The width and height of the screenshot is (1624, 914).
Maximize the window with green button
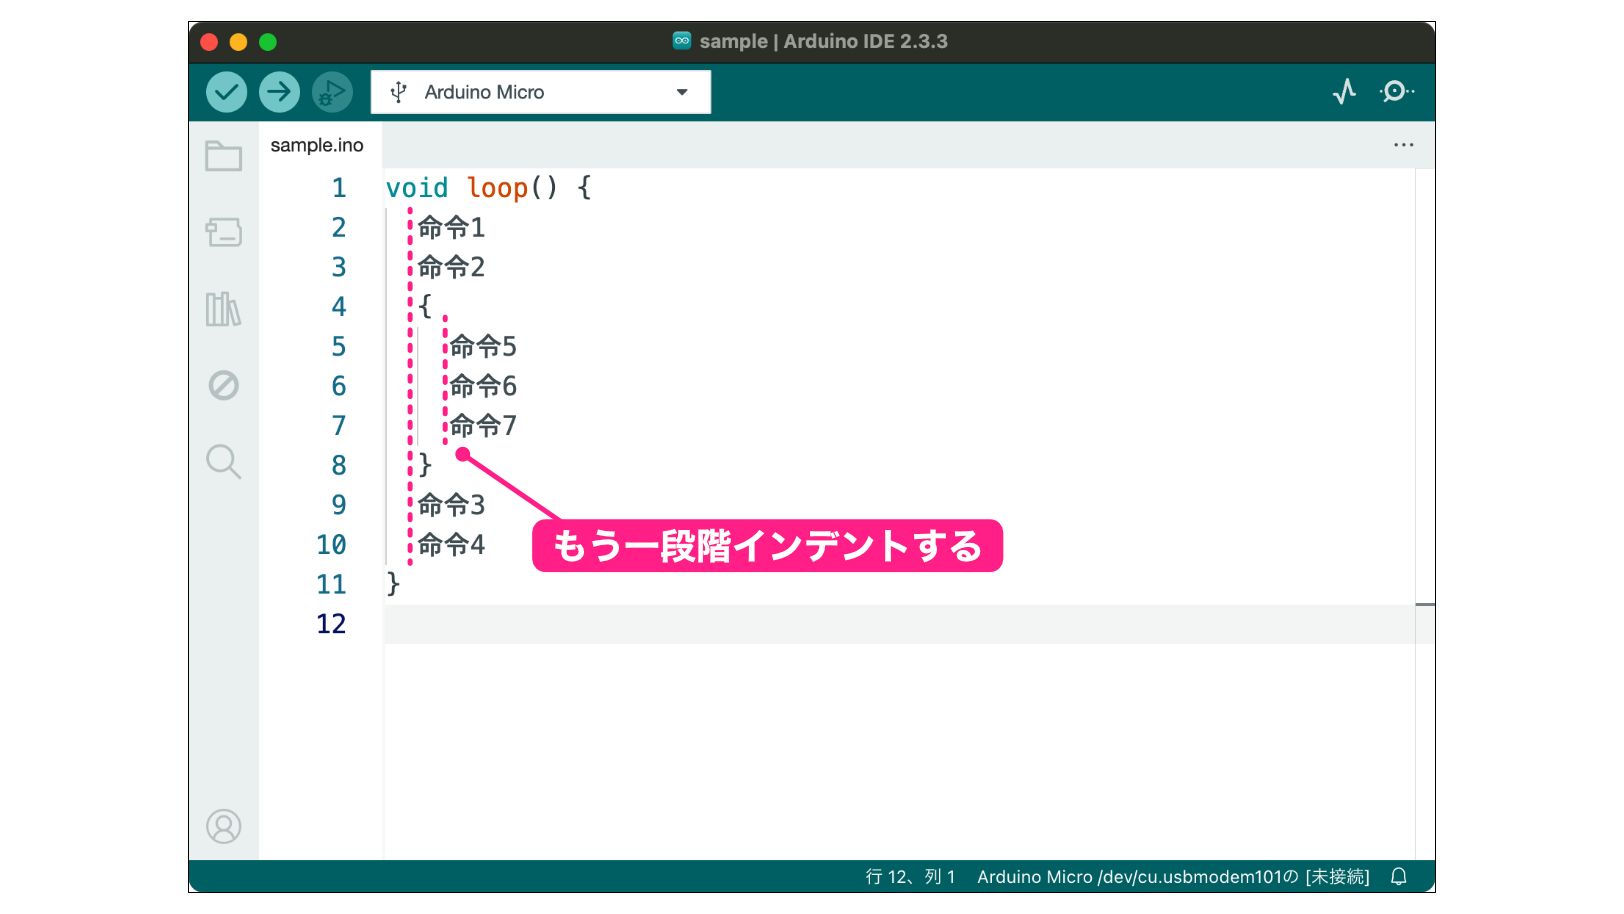(268, 42)
